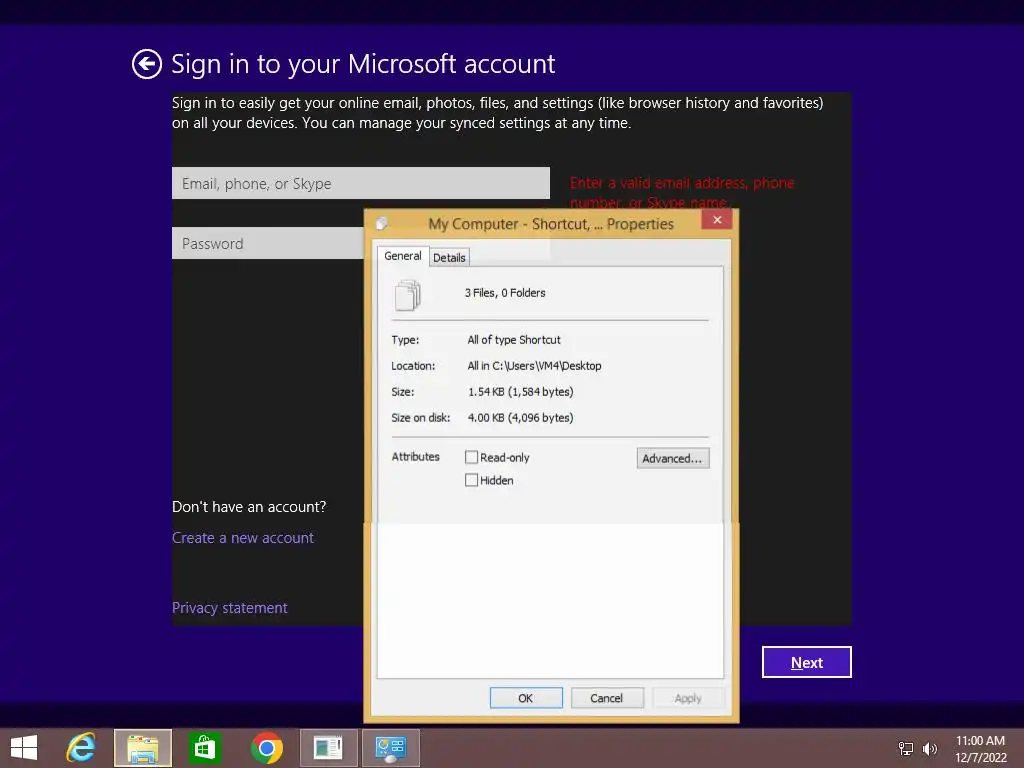This screenshot has width=1024, height=768.
Task: Select the news reader taskbar app icon
Action: (328, 748)
